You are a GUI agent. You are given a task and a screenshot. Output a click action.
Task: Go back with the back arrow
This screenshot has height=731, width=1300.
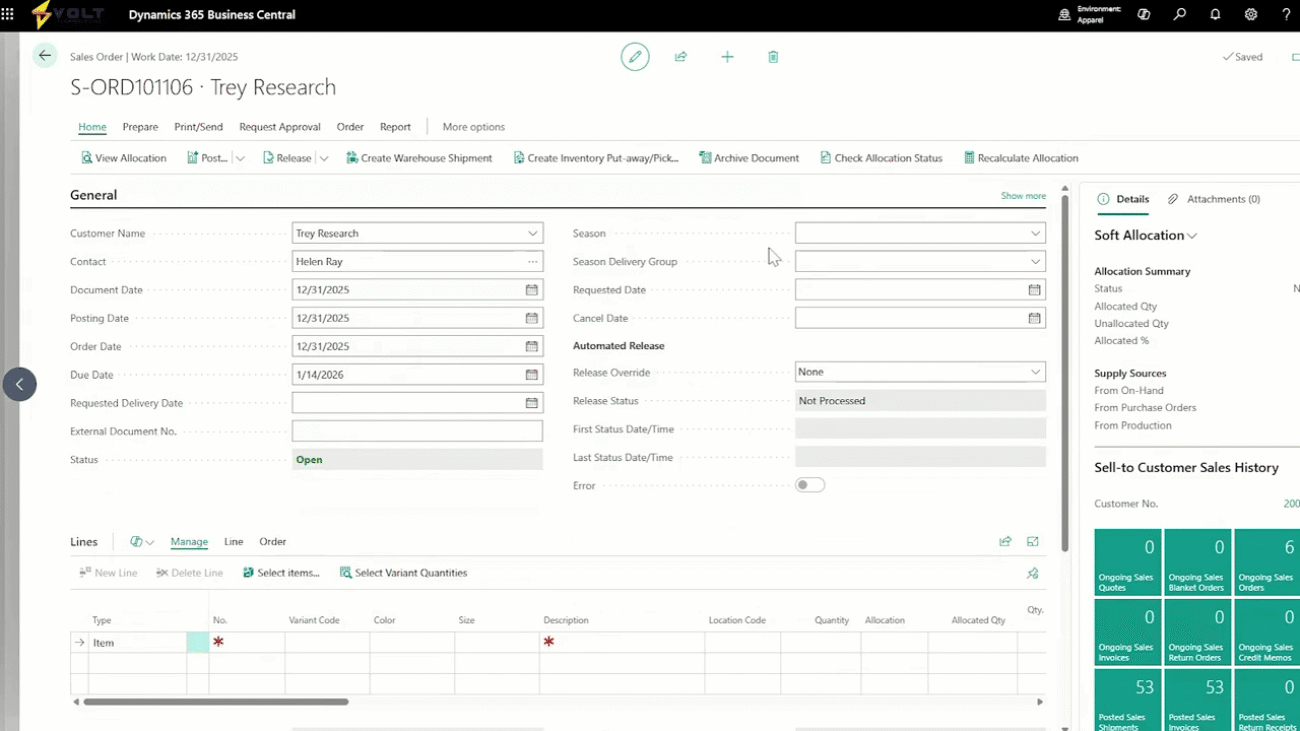coord(45,56)
